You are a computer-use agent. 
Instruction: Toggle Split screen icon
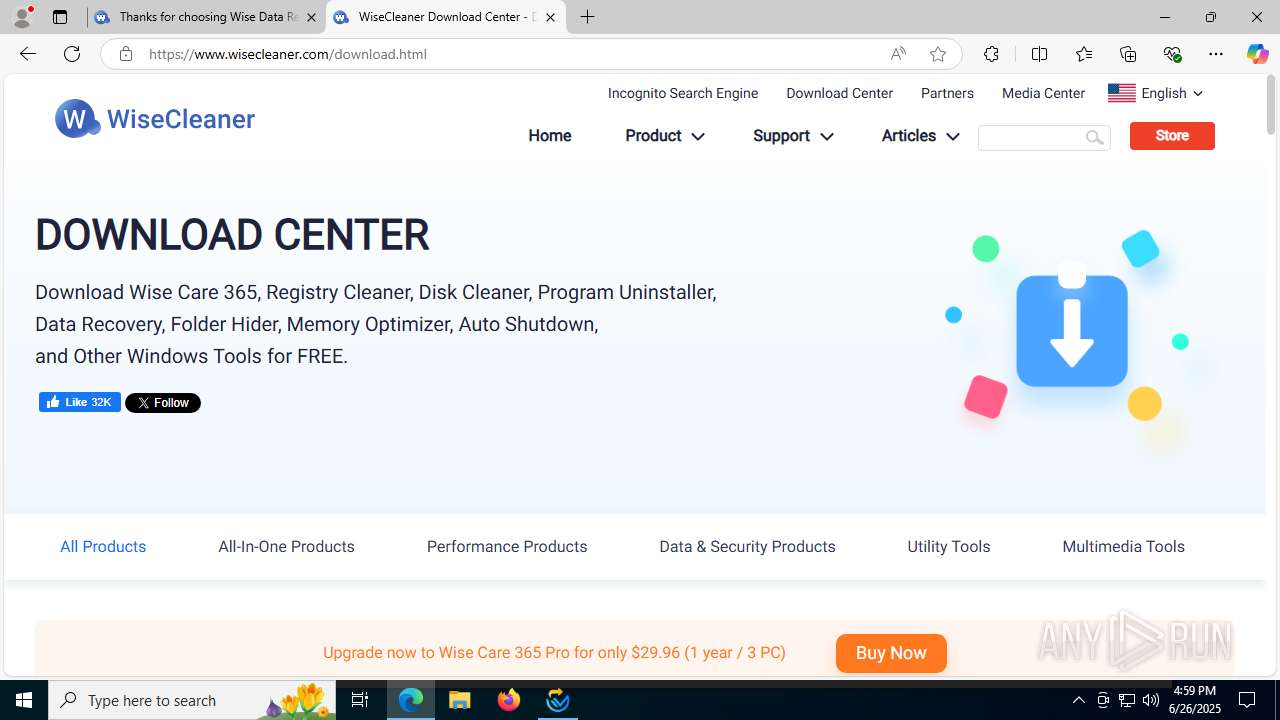point(1039,54)
